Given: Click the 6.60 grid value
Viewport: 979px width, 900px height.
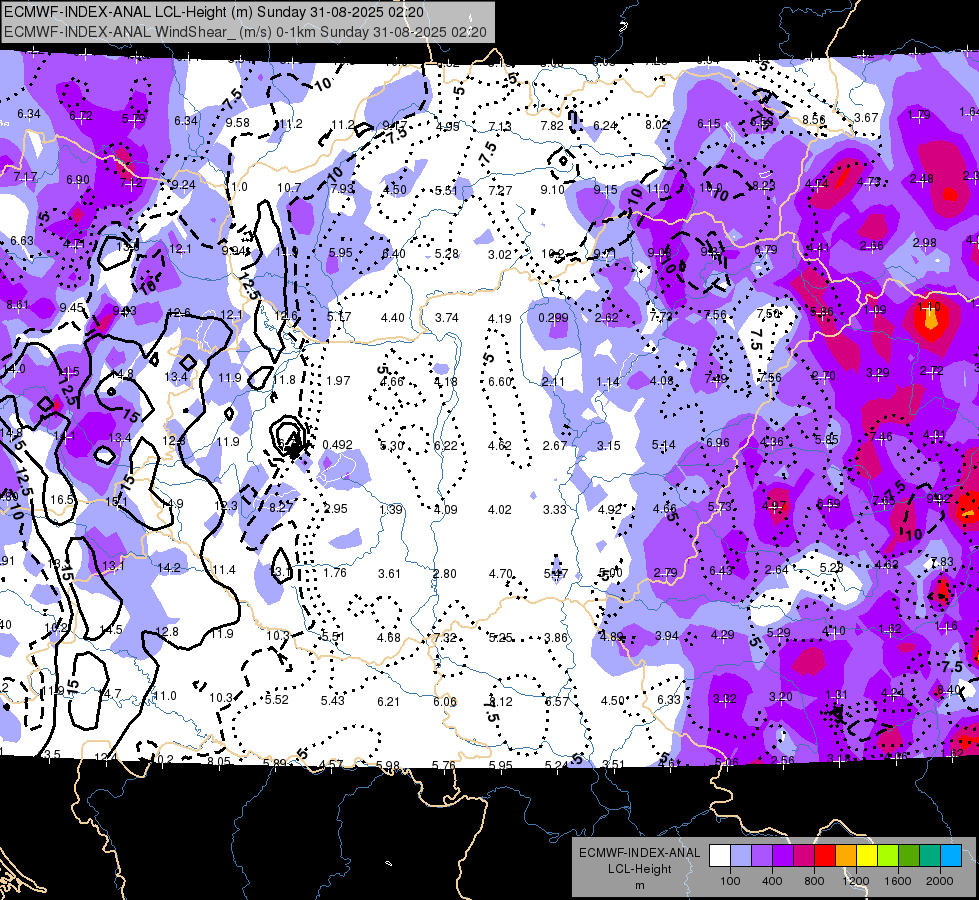Looking at the screenshot, I should pos(500,381).
